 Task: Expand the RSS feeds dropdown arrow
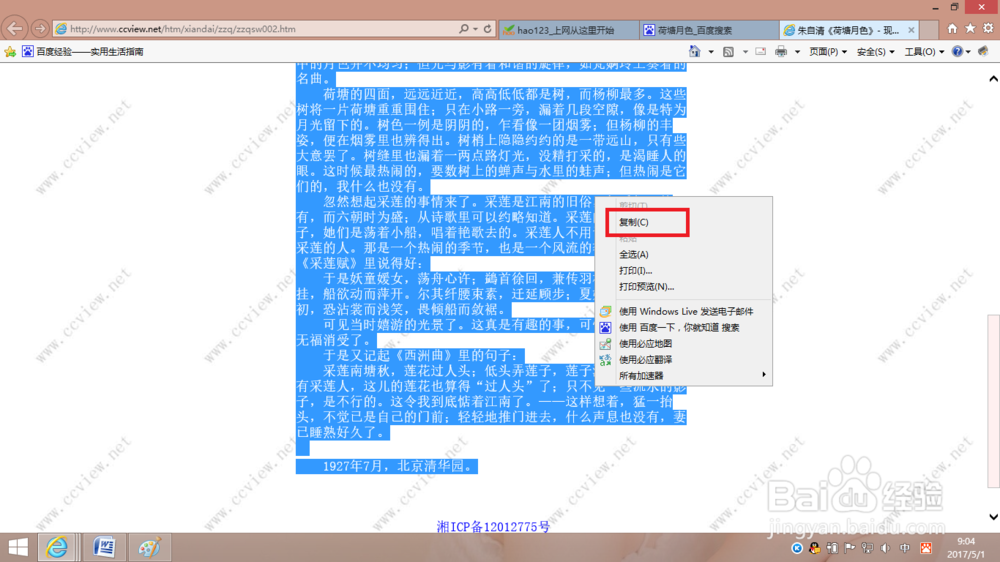745,52
